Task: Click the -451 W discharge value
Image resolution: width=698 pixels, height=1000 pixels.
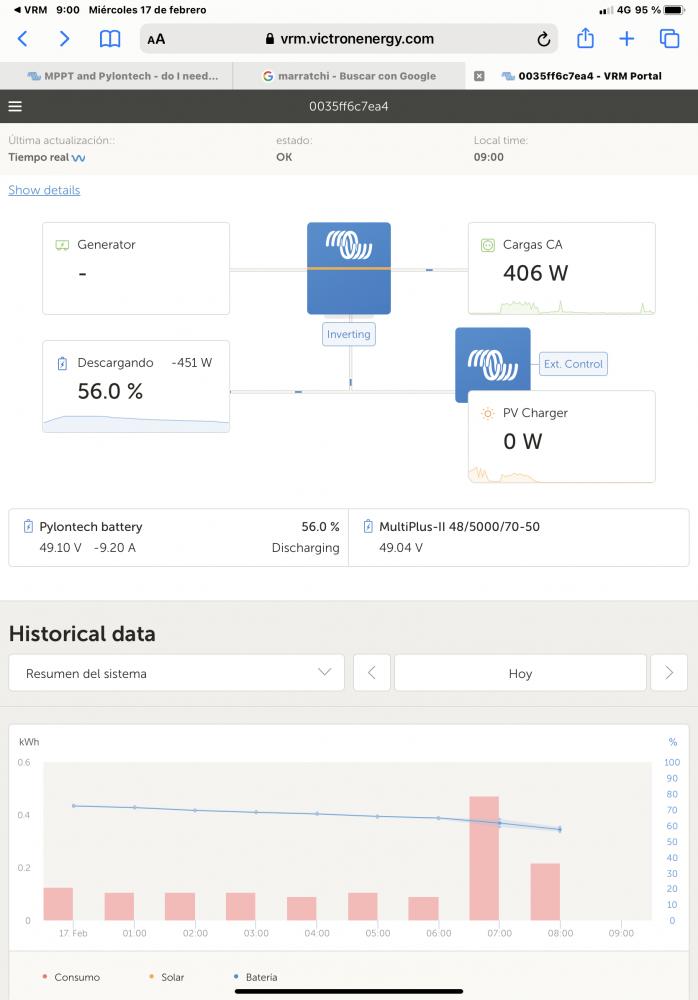Action: point(191,363)
